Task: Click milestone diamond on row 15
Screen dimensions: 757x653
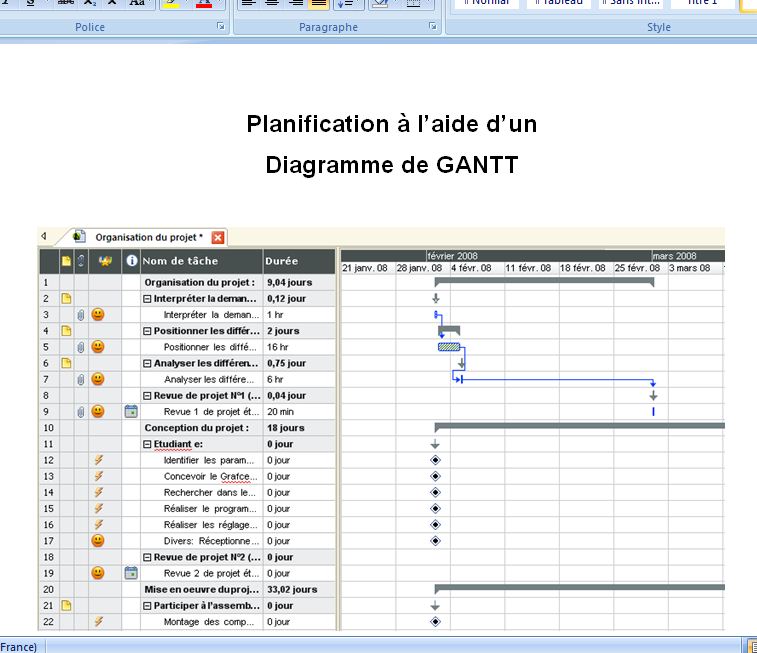Action: click(435, 509)
